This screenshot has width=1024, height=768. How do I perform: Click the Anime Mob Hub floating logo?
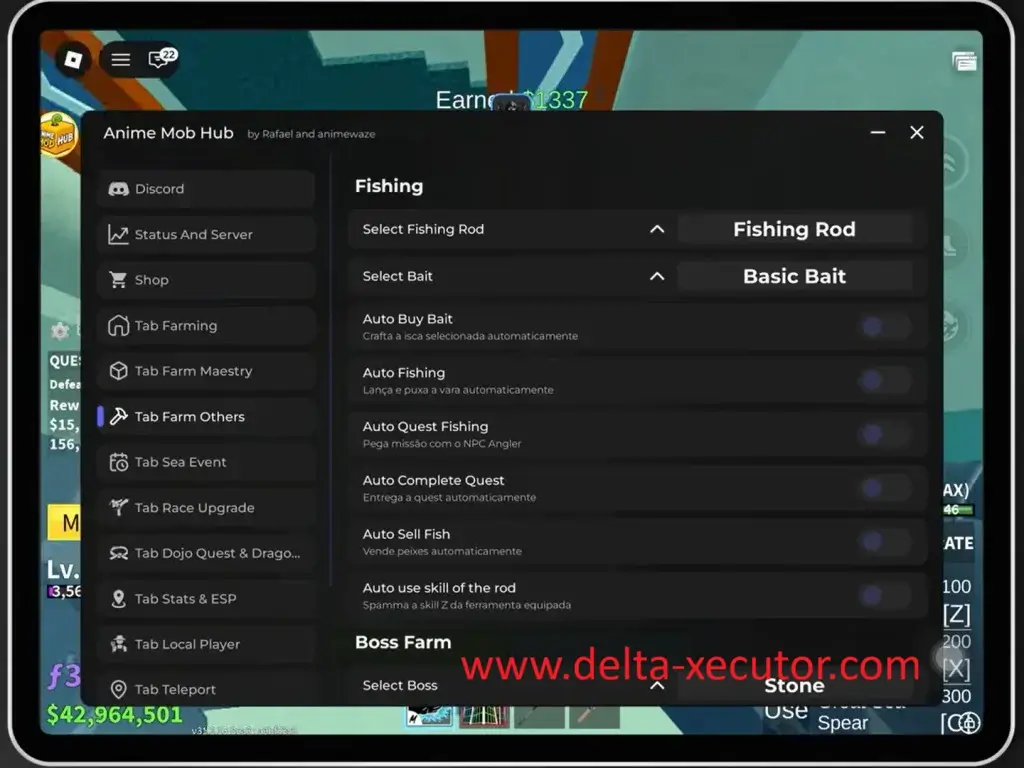click(x=57, y=135)
